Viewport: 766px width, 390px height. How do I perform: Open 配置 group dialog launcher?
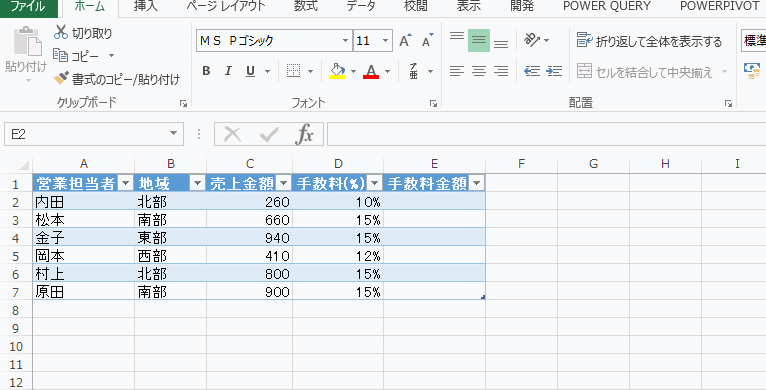[x=728, y=103]
